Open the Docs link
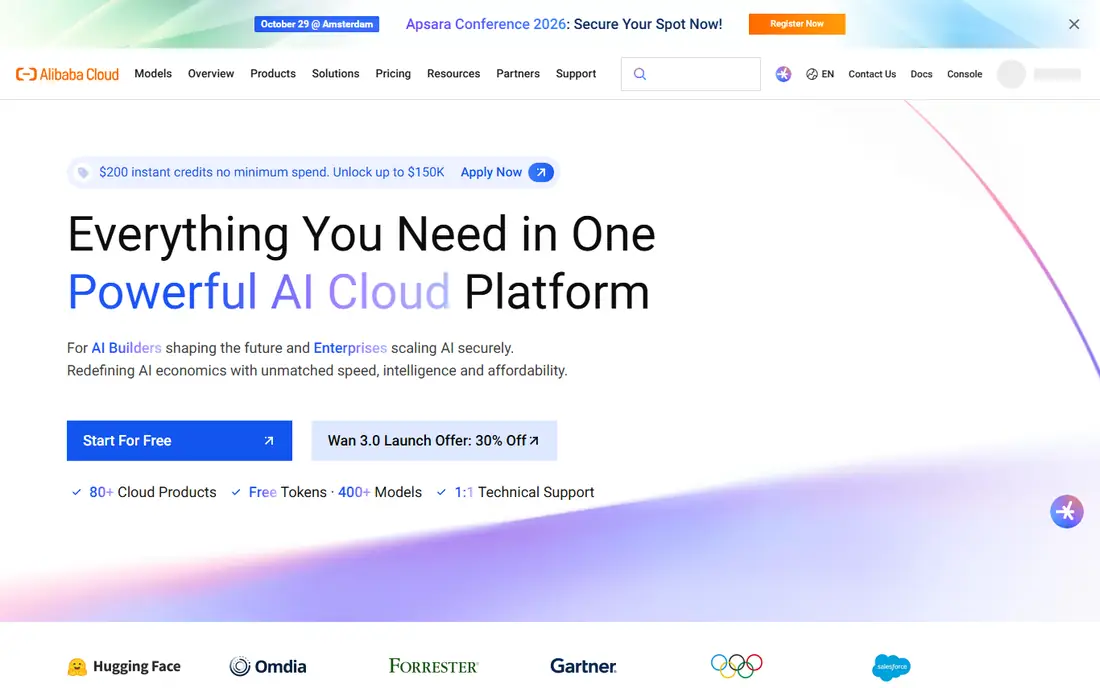 pyautogui.click(x=921, y=74)
